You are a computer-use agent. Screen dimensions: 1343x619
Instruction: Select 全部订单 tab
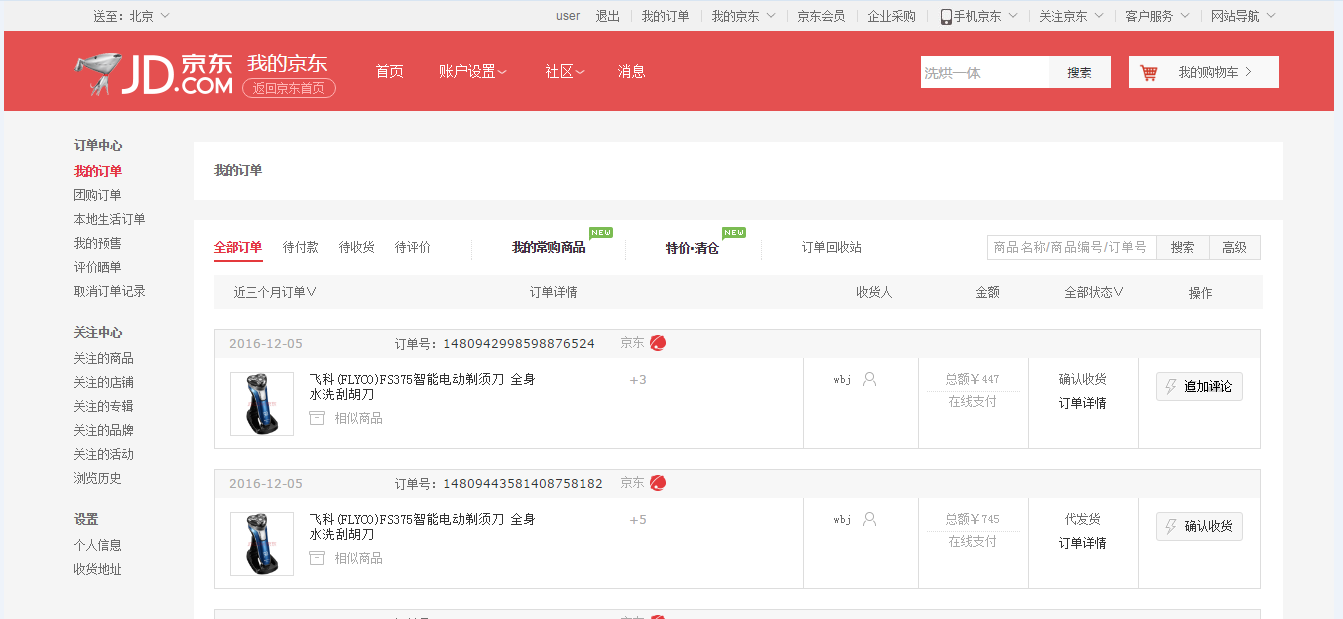(238, 247)
